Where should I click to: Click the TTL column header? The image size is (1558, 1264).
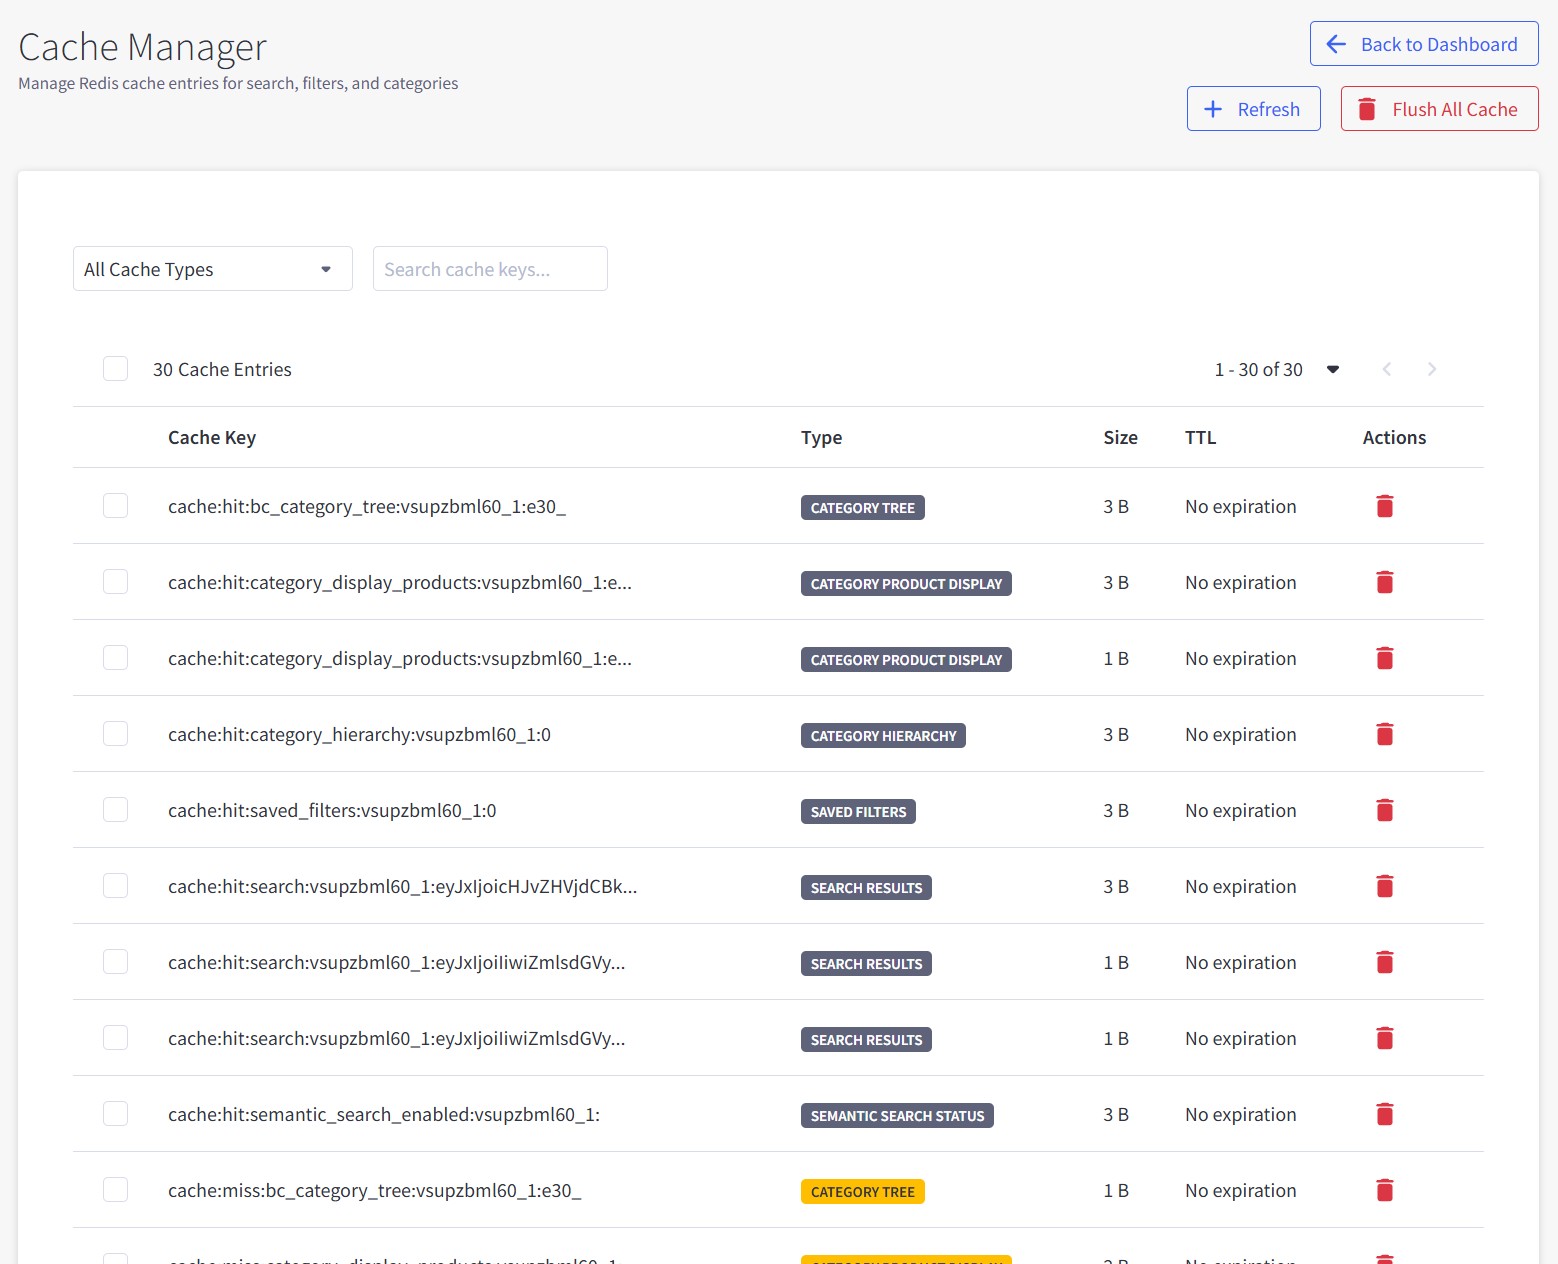coord(1200,437)
